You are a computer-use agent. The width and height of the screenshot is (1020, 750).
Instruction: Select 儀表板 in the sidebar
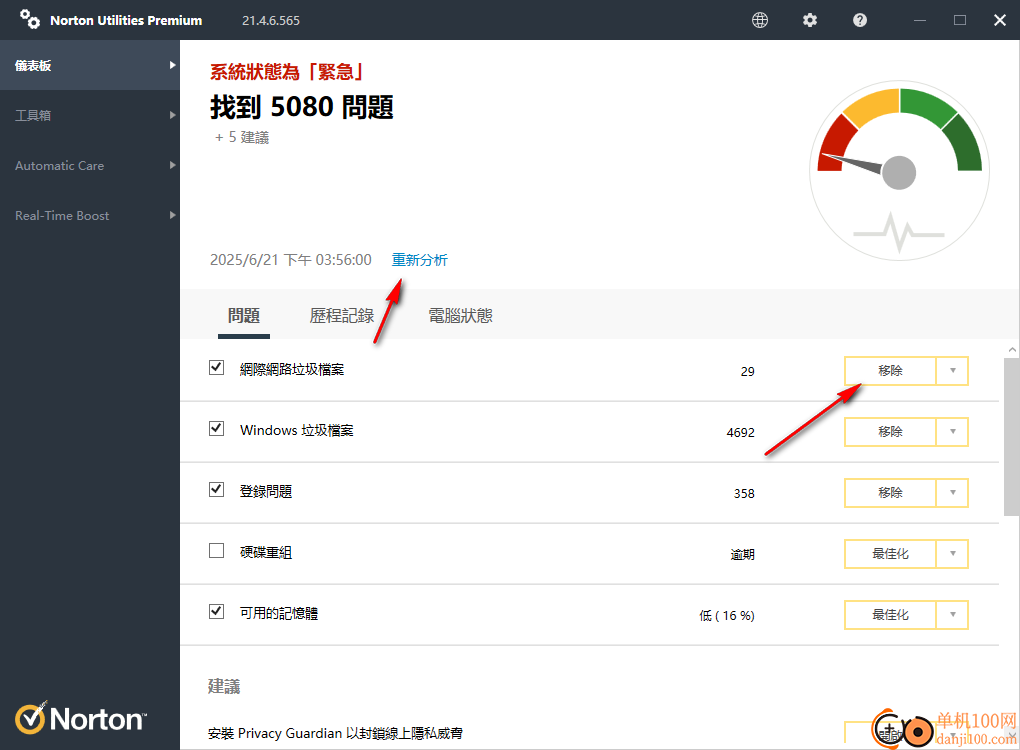(x=90, y=65)
